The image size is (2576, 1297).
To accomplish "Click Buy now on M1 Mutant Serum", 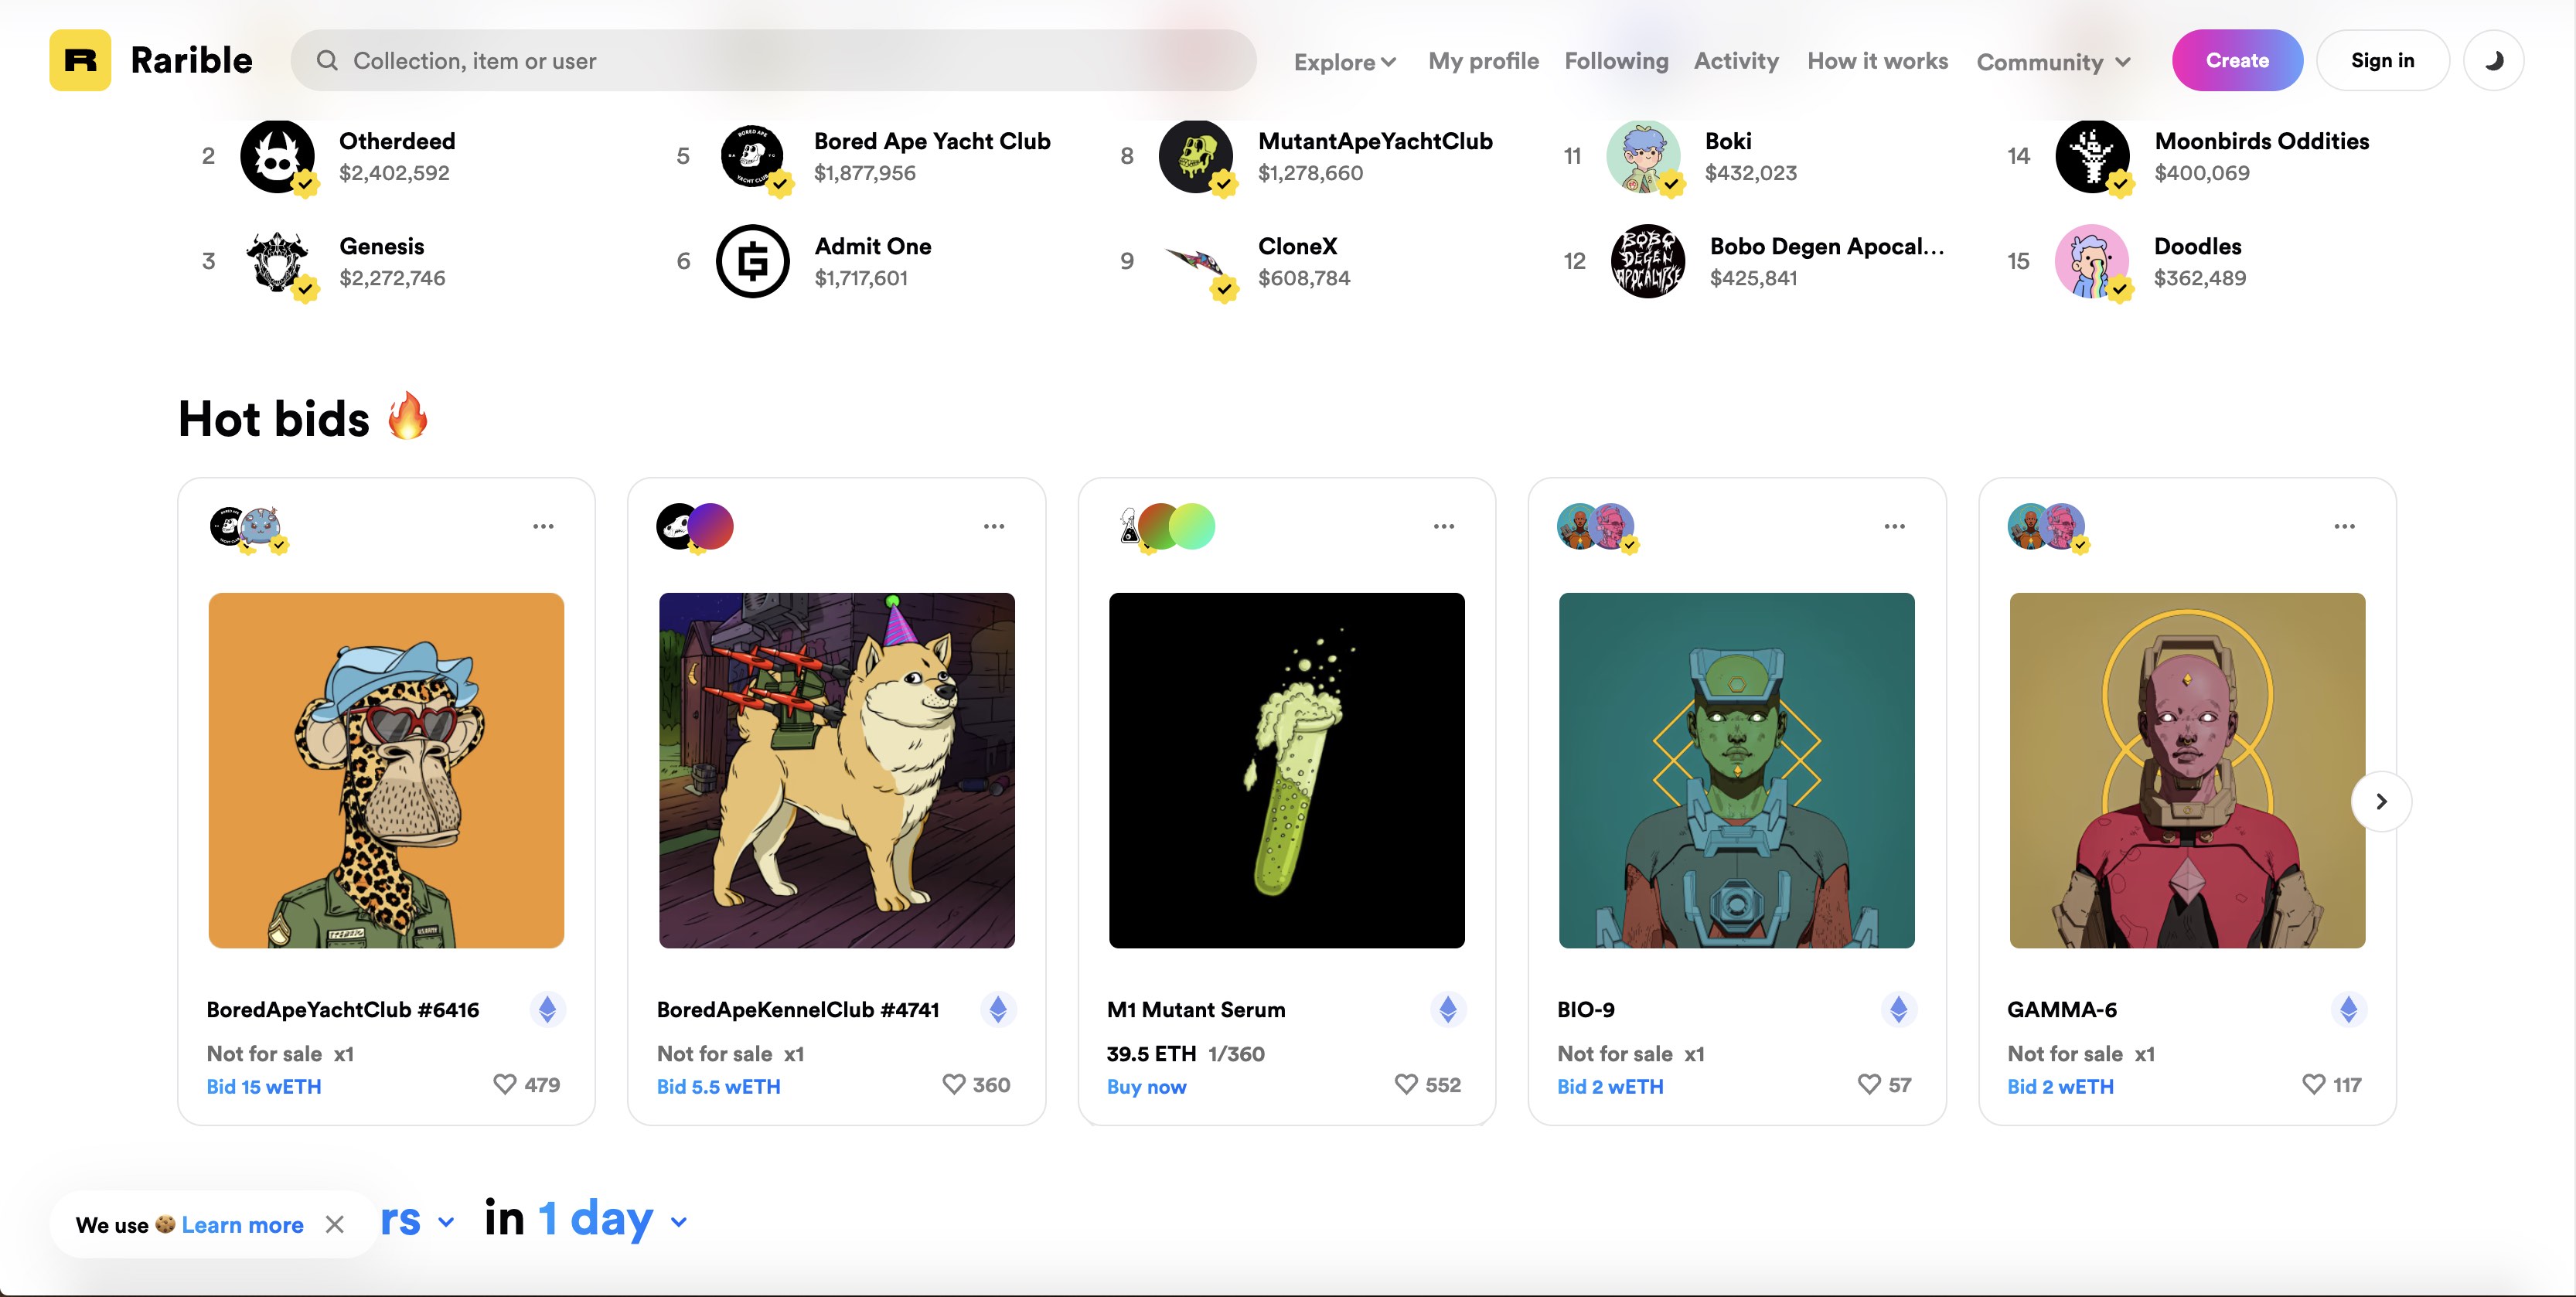I will (x=1146, y=1086).
